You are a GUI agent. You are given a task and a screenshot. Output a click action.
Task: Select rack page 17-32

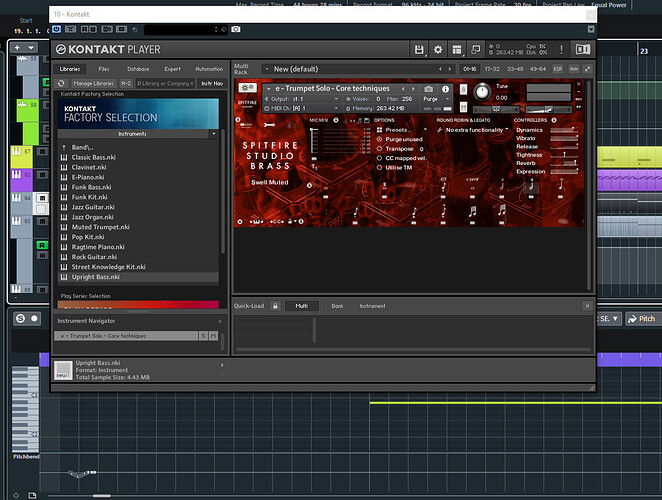point(492,69)
